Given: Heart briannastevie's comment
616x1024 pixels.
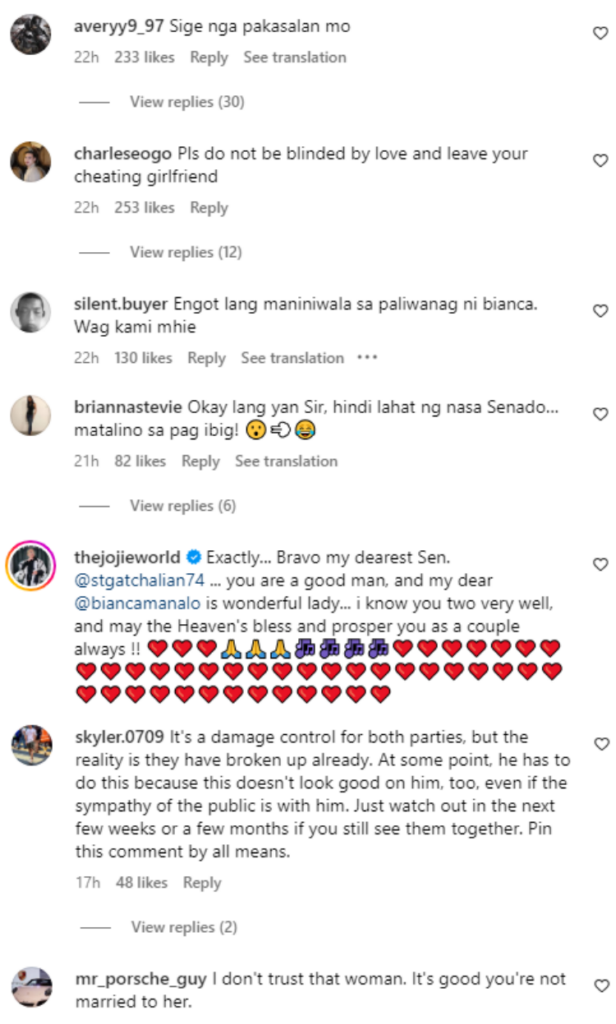Looking at the screenshot, I should pyautogui.click(x=600, y=414).
